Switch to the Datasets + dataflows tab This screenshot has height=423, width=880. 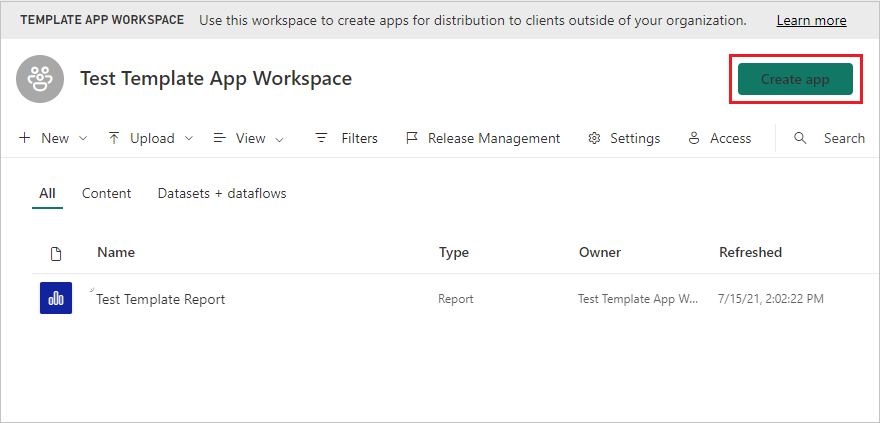222,193
